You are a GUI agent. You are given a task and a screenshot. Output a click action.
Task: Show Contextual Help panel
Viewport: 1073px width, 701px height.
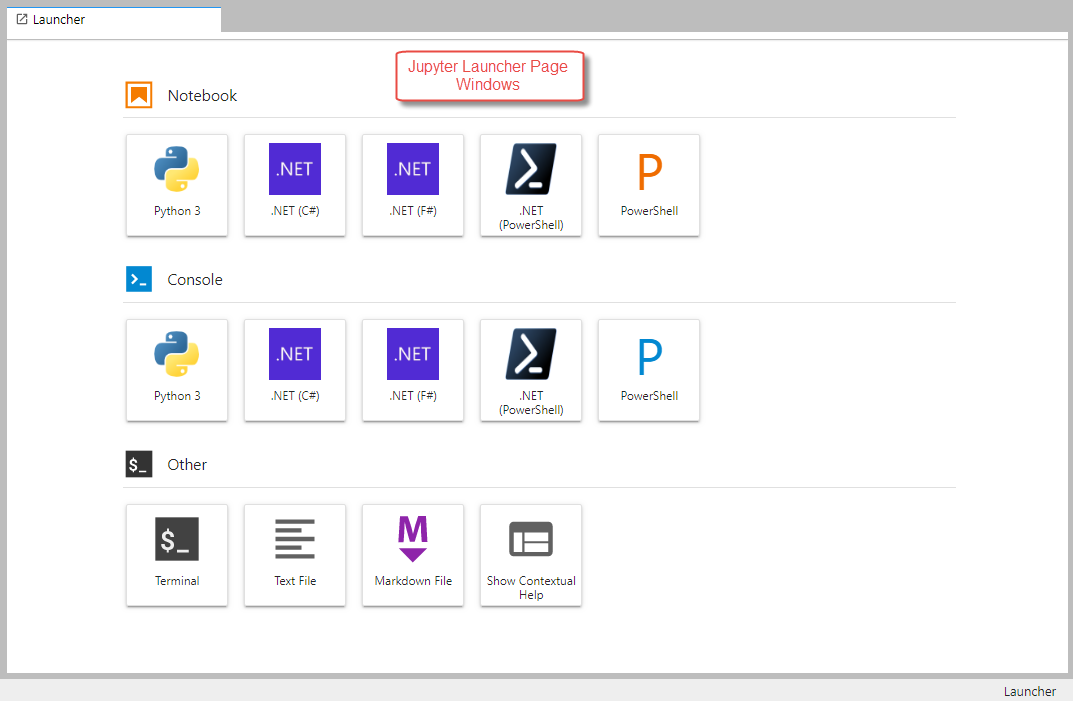coord(531,555)
